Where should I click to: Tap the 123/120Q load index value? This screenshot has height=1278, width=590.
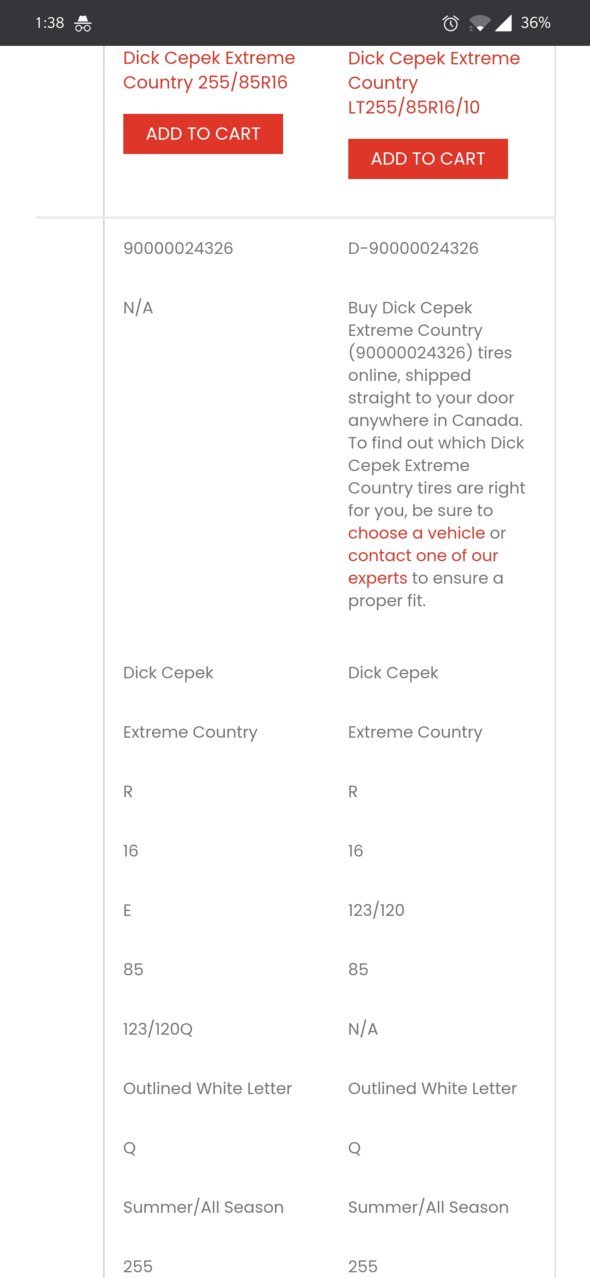(158, 1029)
